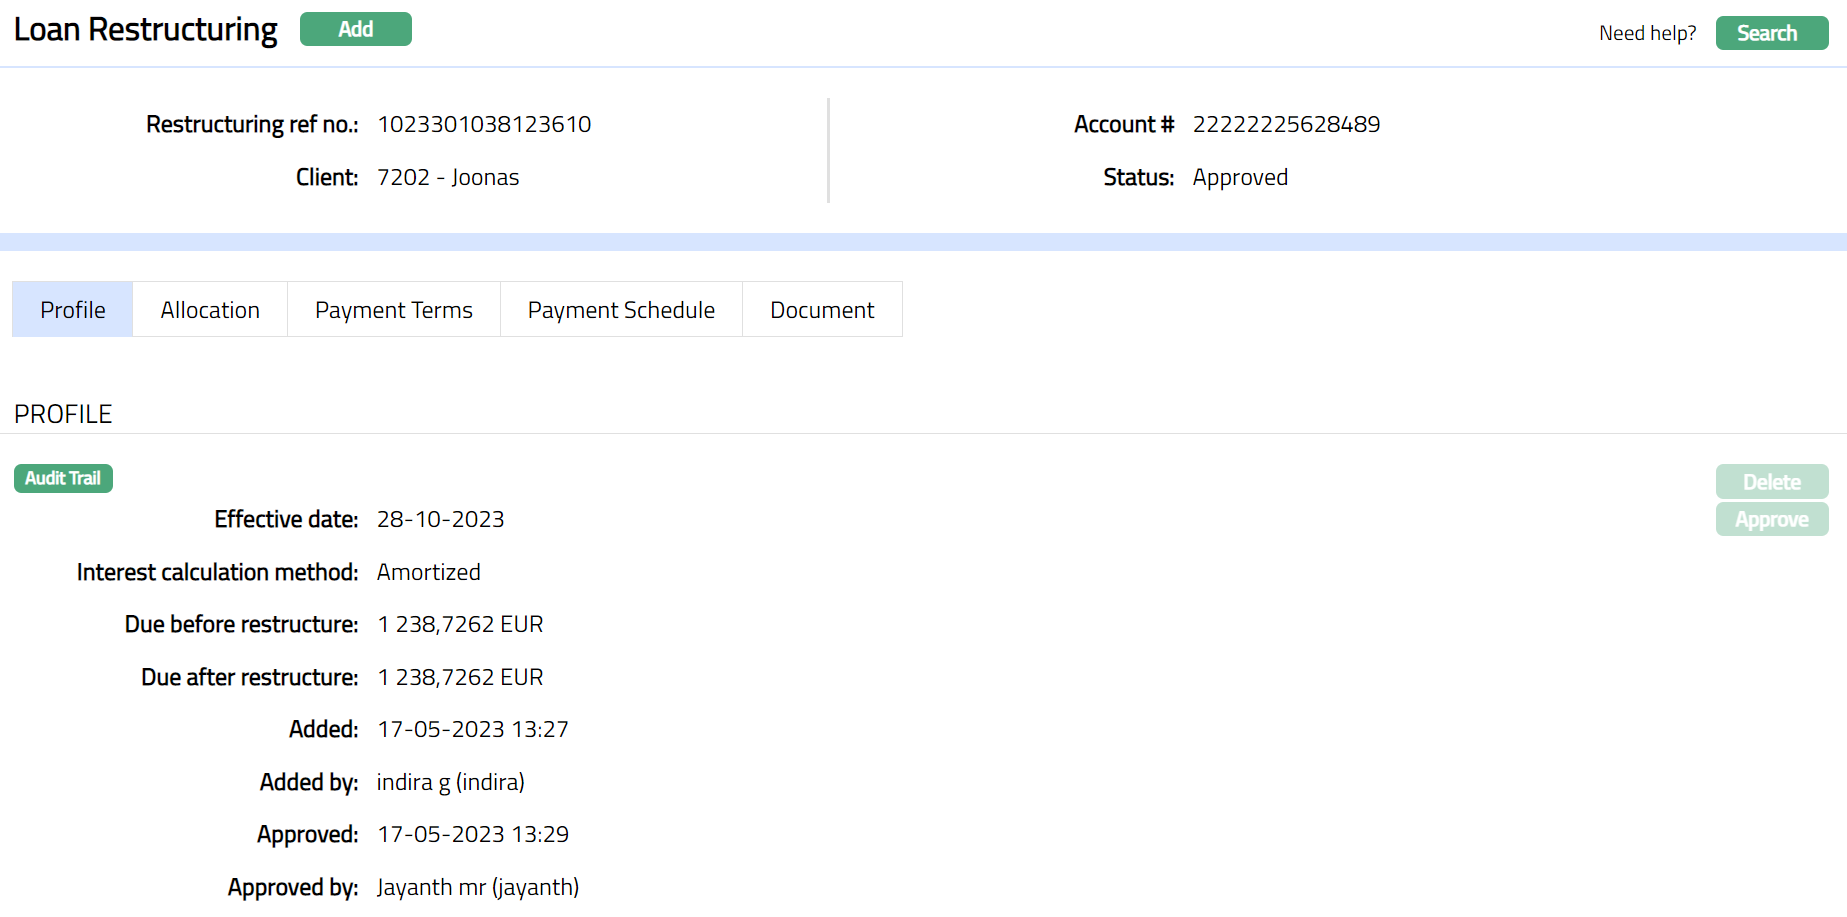View the Payment Schedule tab

(x=621, y=310)
